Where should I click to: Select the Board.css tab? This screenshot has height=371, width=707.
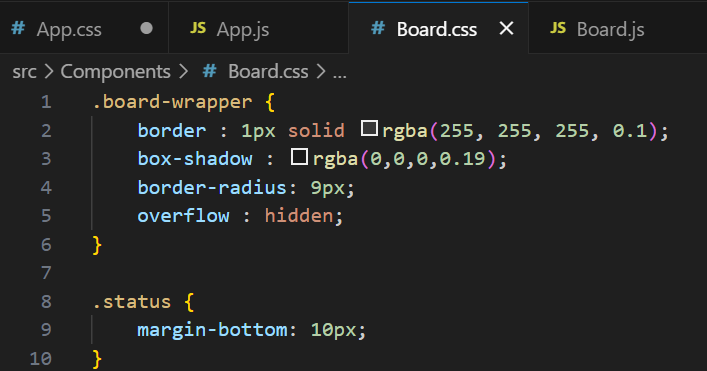pos(438,28)
